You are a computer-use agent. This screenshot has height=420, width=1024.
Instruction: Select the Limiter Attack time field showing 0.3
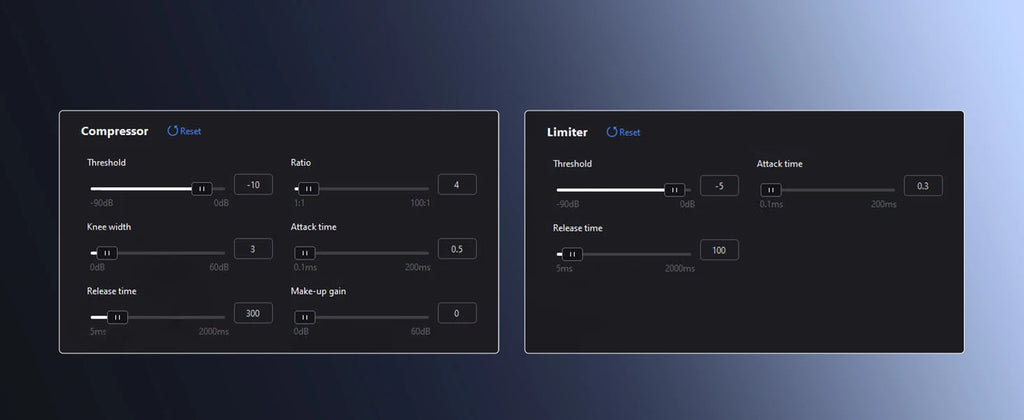[923, 186]
